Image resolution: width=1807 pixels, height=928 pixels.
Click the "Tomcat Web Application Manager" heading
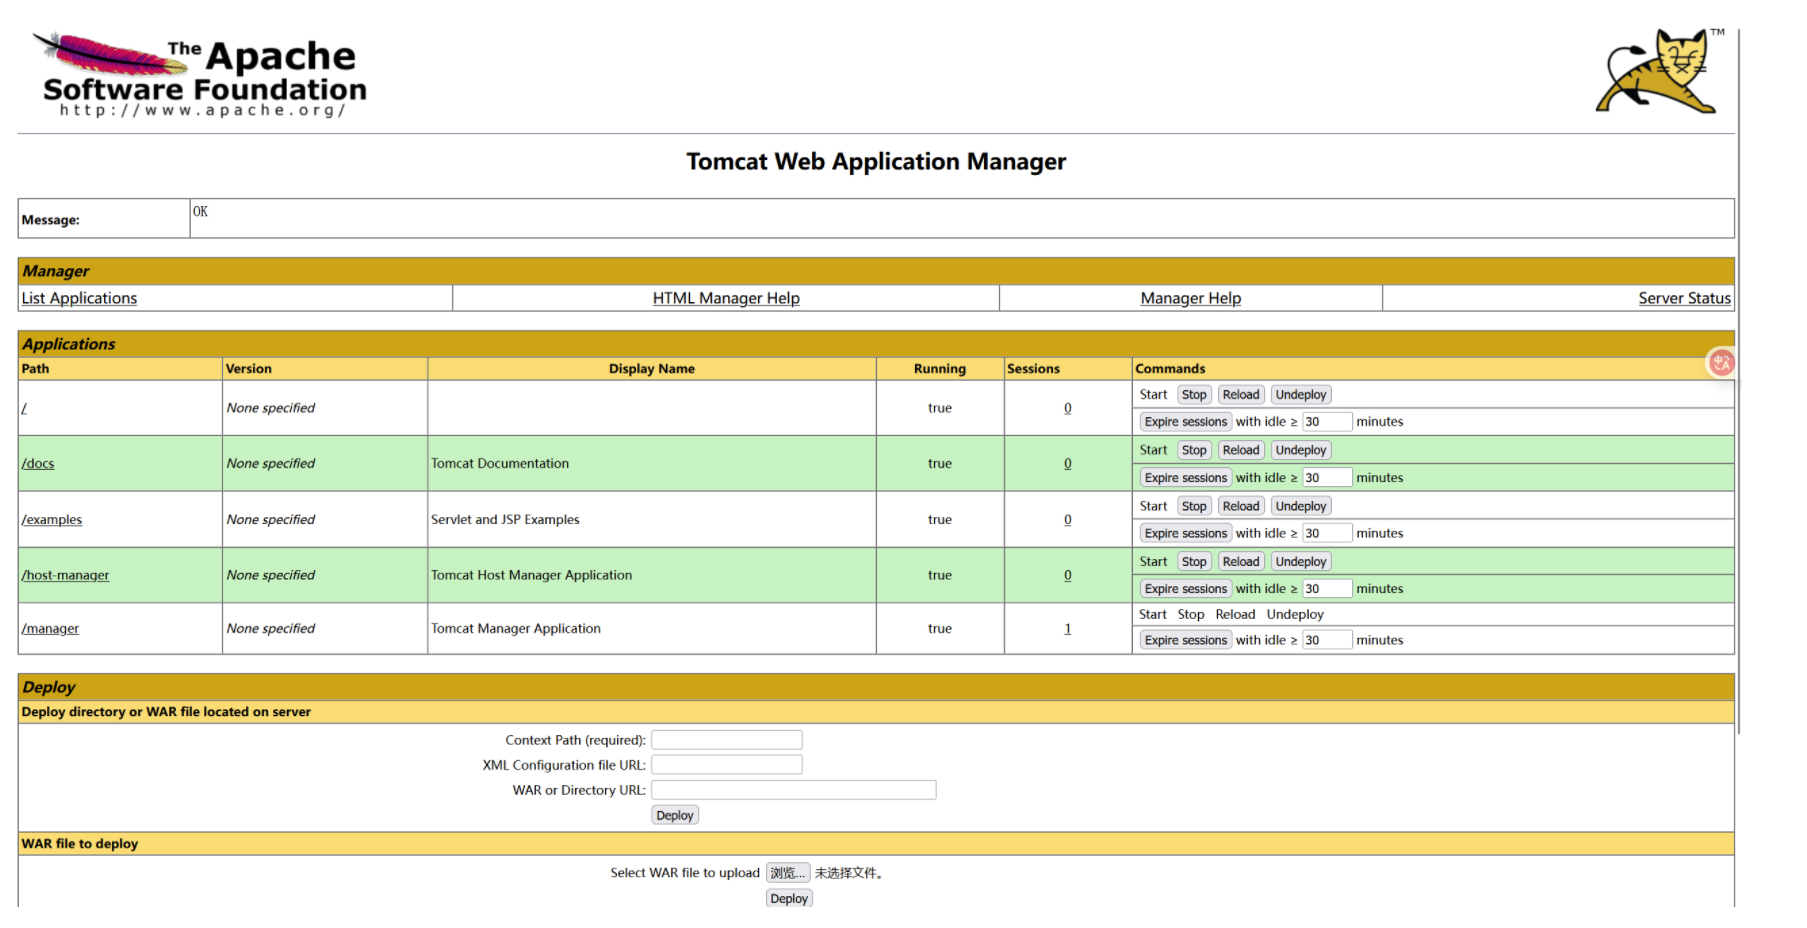[x=876, y=162]
